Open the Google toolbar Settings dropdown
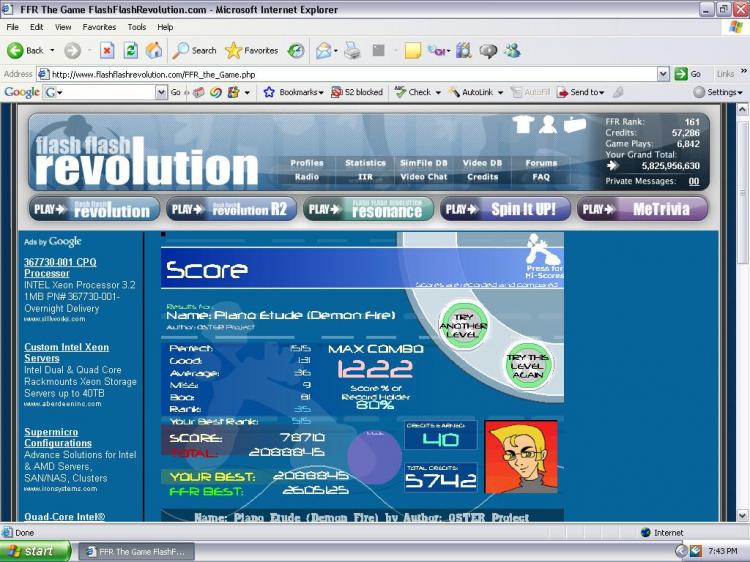This screenshot has height=562, width=750. click(x=718, y=92)
